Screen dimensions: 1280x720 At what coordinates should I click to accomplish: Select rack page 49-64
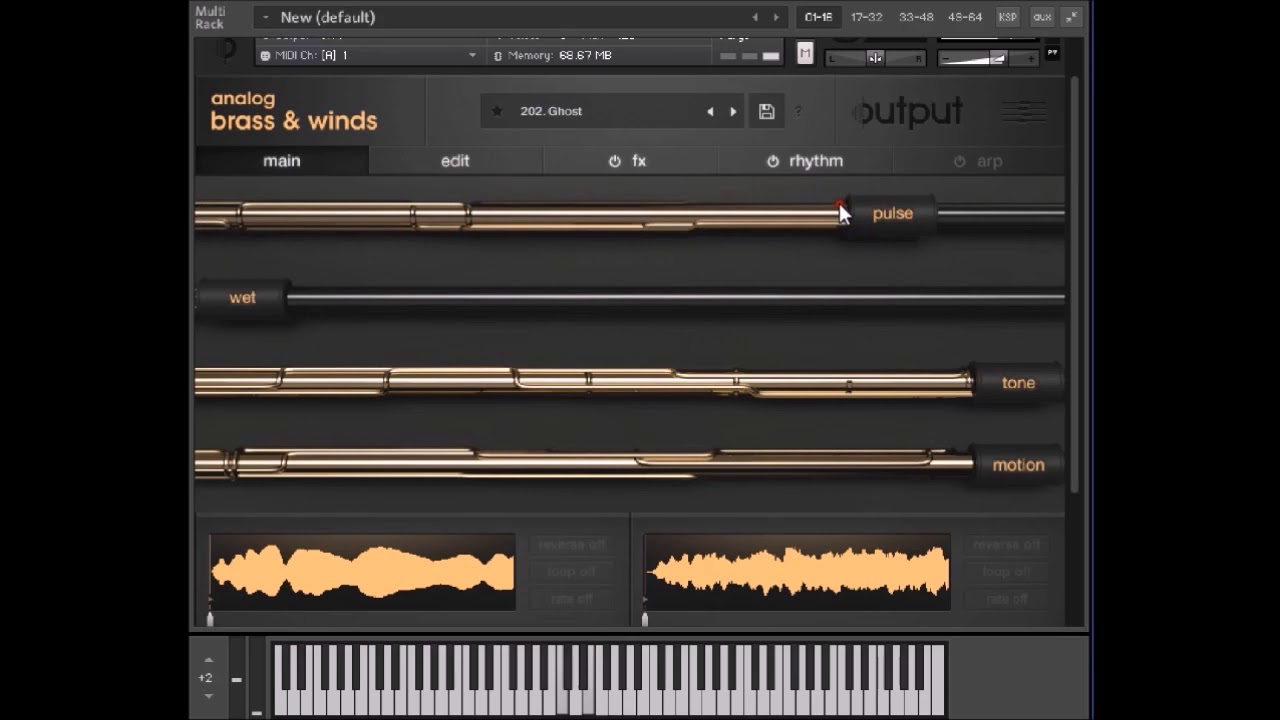point(965,17)
